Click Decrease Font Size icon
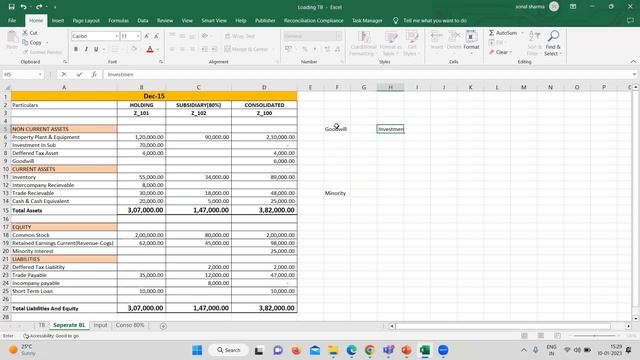 pos(156,36)
